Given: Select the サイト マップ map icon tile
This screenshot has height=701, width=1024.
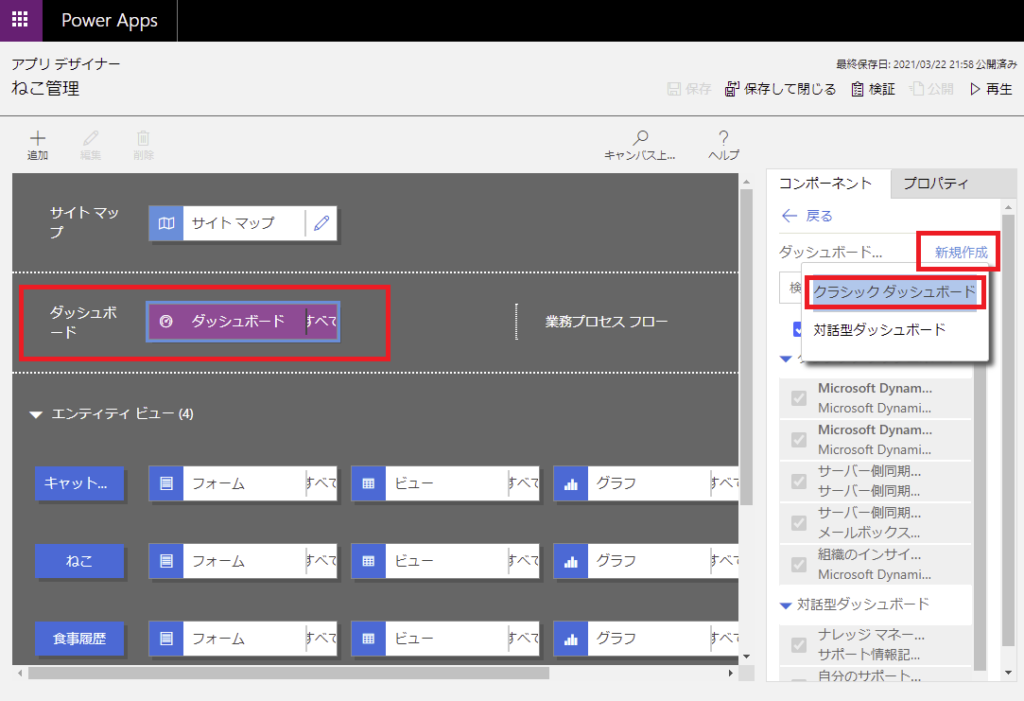Looking at the screenshot, I should [x=167, y=223].
